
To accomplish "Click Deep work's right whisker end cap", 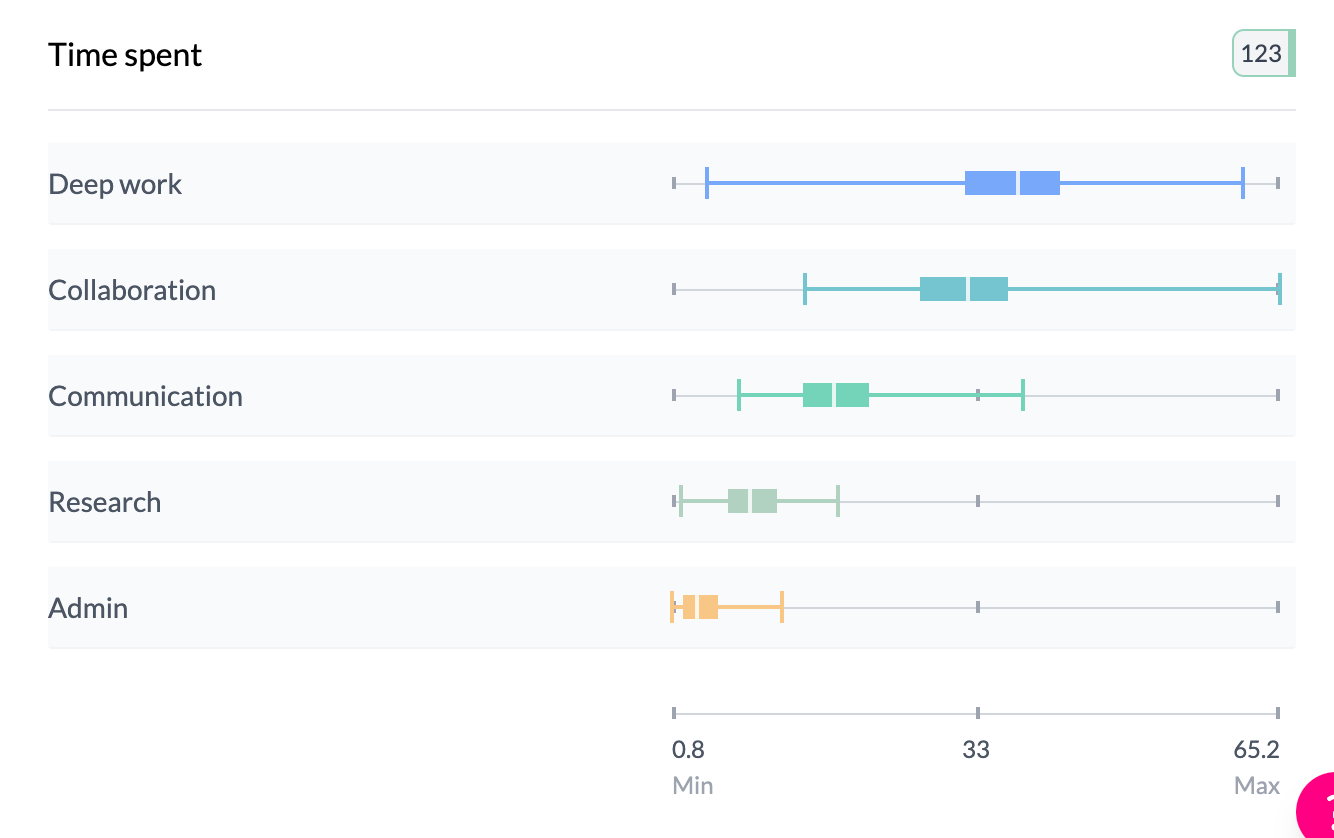I will click(x=1243, y=183).
